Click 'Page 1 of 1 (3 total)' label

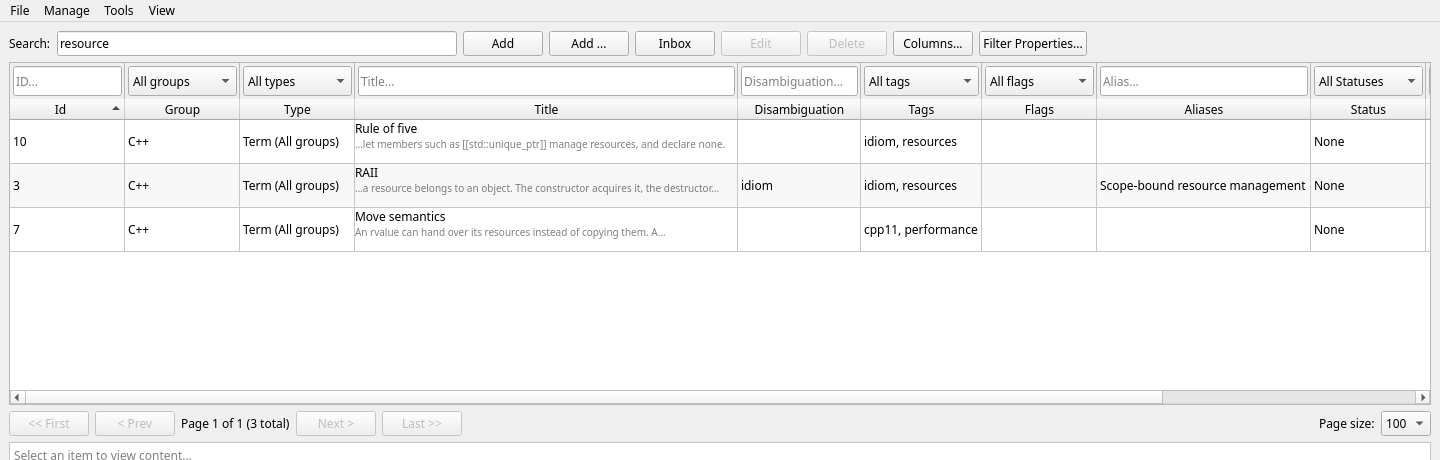(x=235, y=424)
